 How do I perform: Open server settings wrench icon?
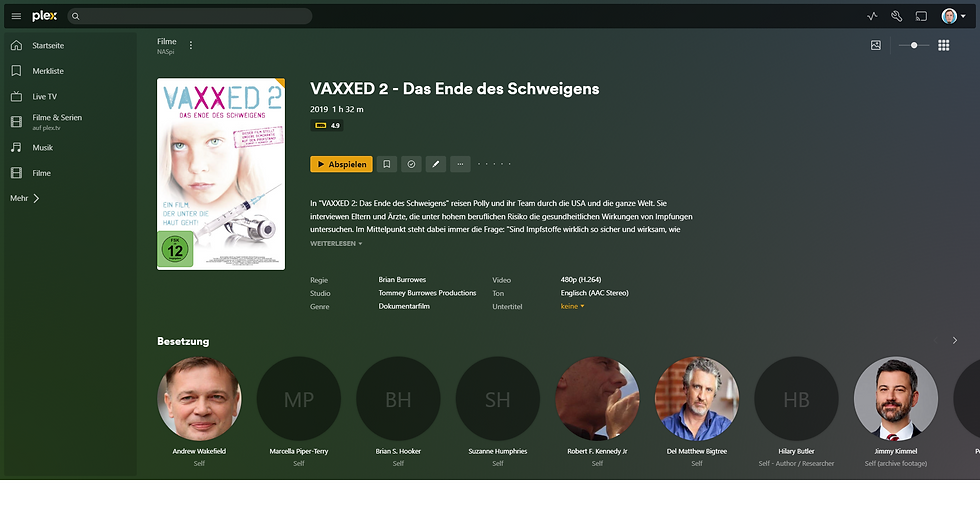tap(896, 16)
